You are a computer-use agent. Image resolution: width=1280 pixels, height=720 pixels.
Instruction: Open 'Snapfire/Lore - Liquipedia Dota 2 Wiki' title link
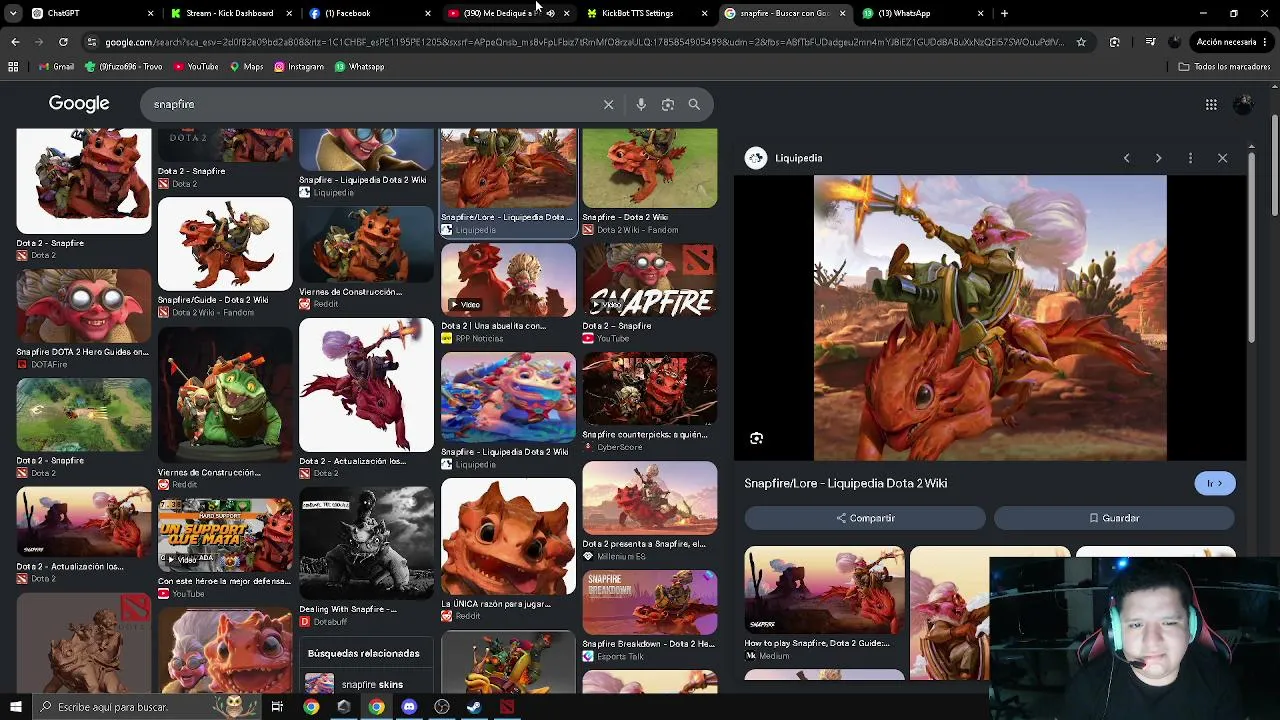point(845,483)
